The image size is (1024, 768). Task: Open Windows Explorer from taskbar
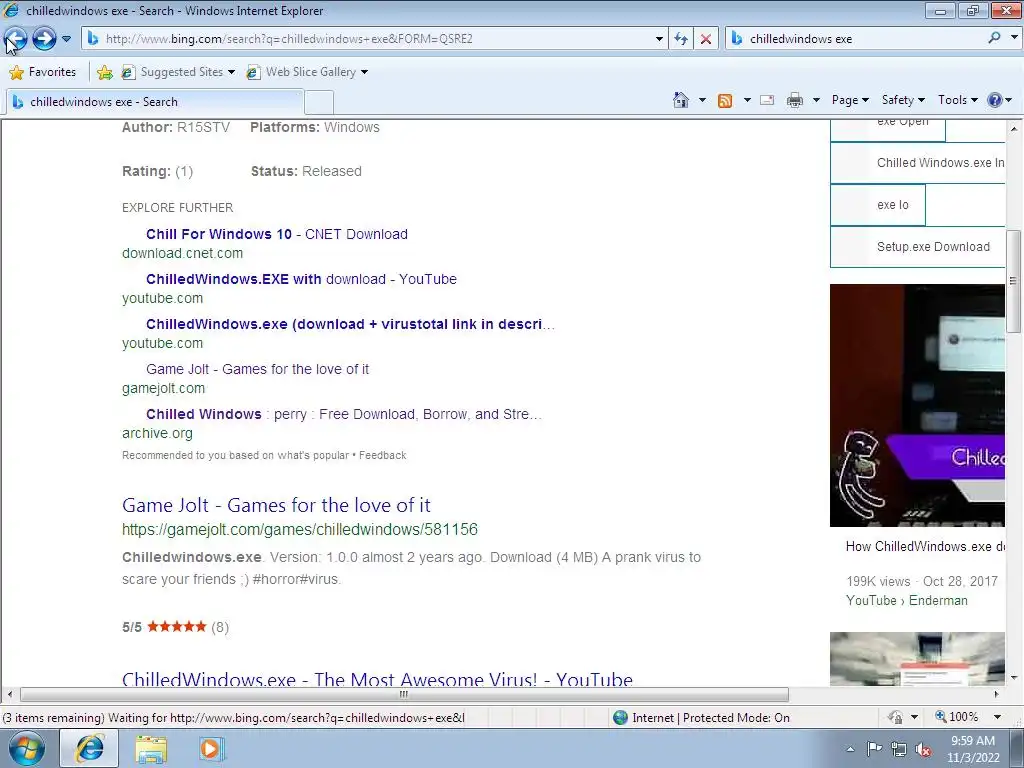click(x=151, y=748)
